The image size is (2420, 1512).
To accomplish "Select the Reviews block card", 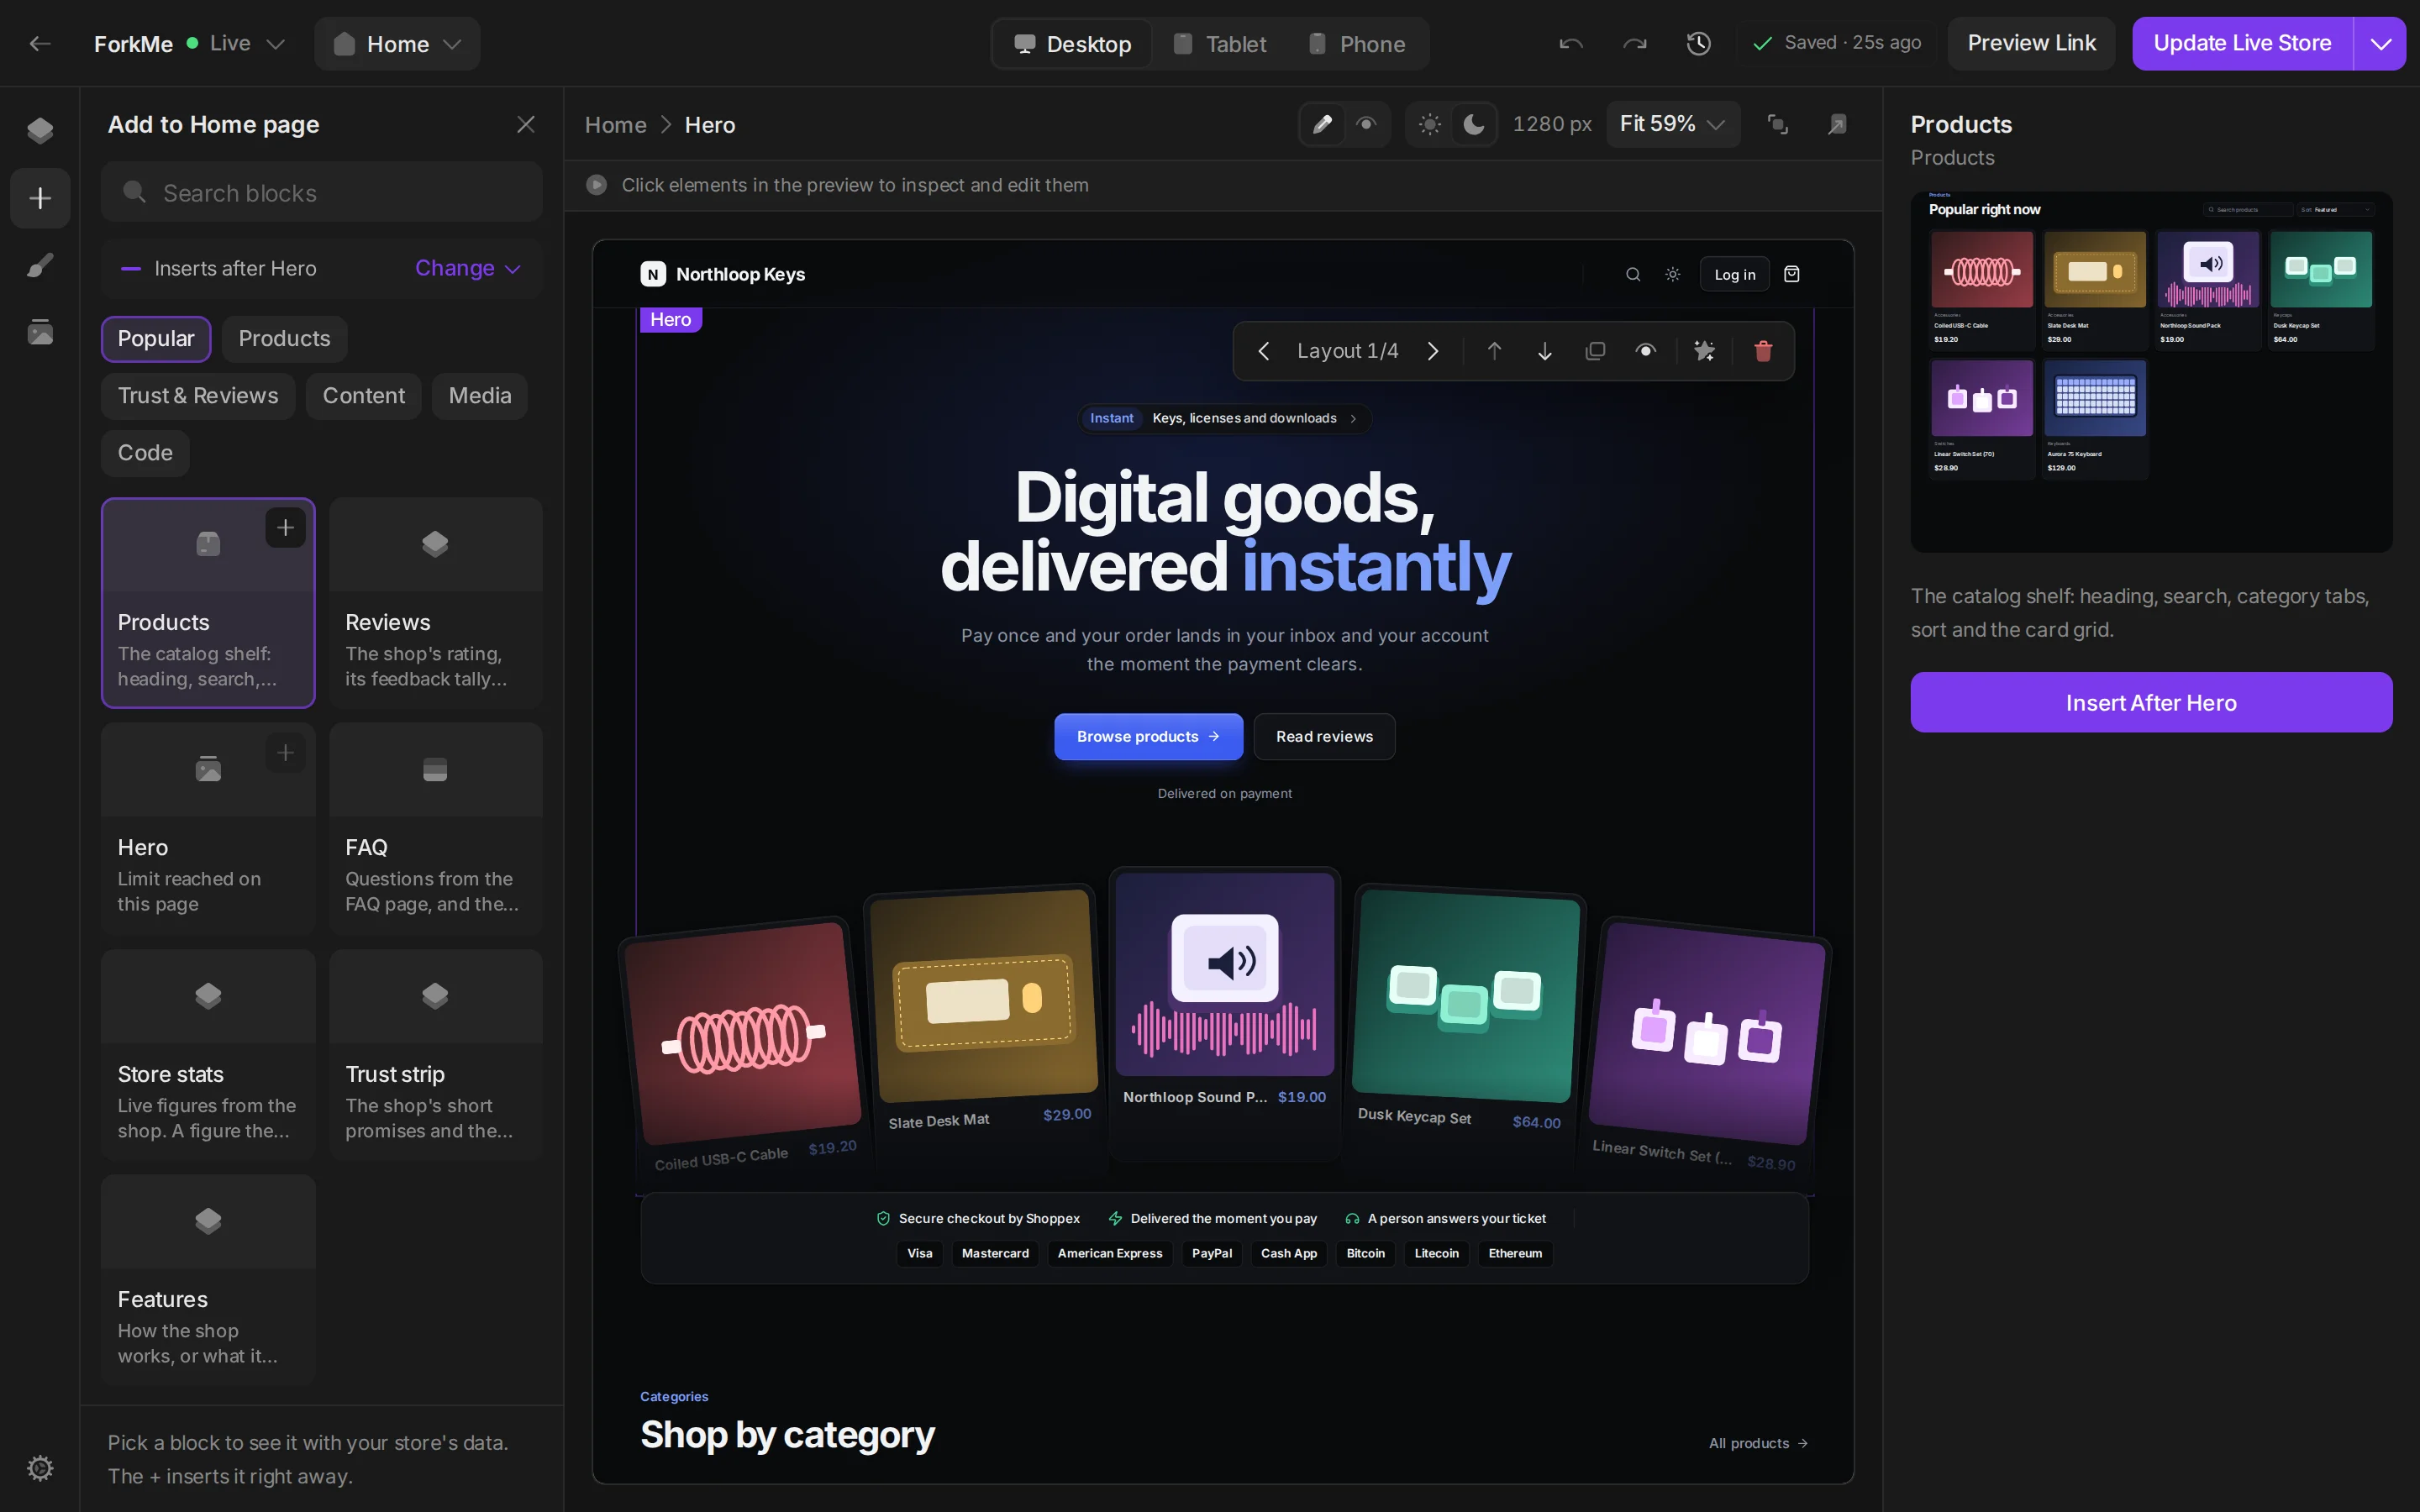I will click(x=436, y=603).
